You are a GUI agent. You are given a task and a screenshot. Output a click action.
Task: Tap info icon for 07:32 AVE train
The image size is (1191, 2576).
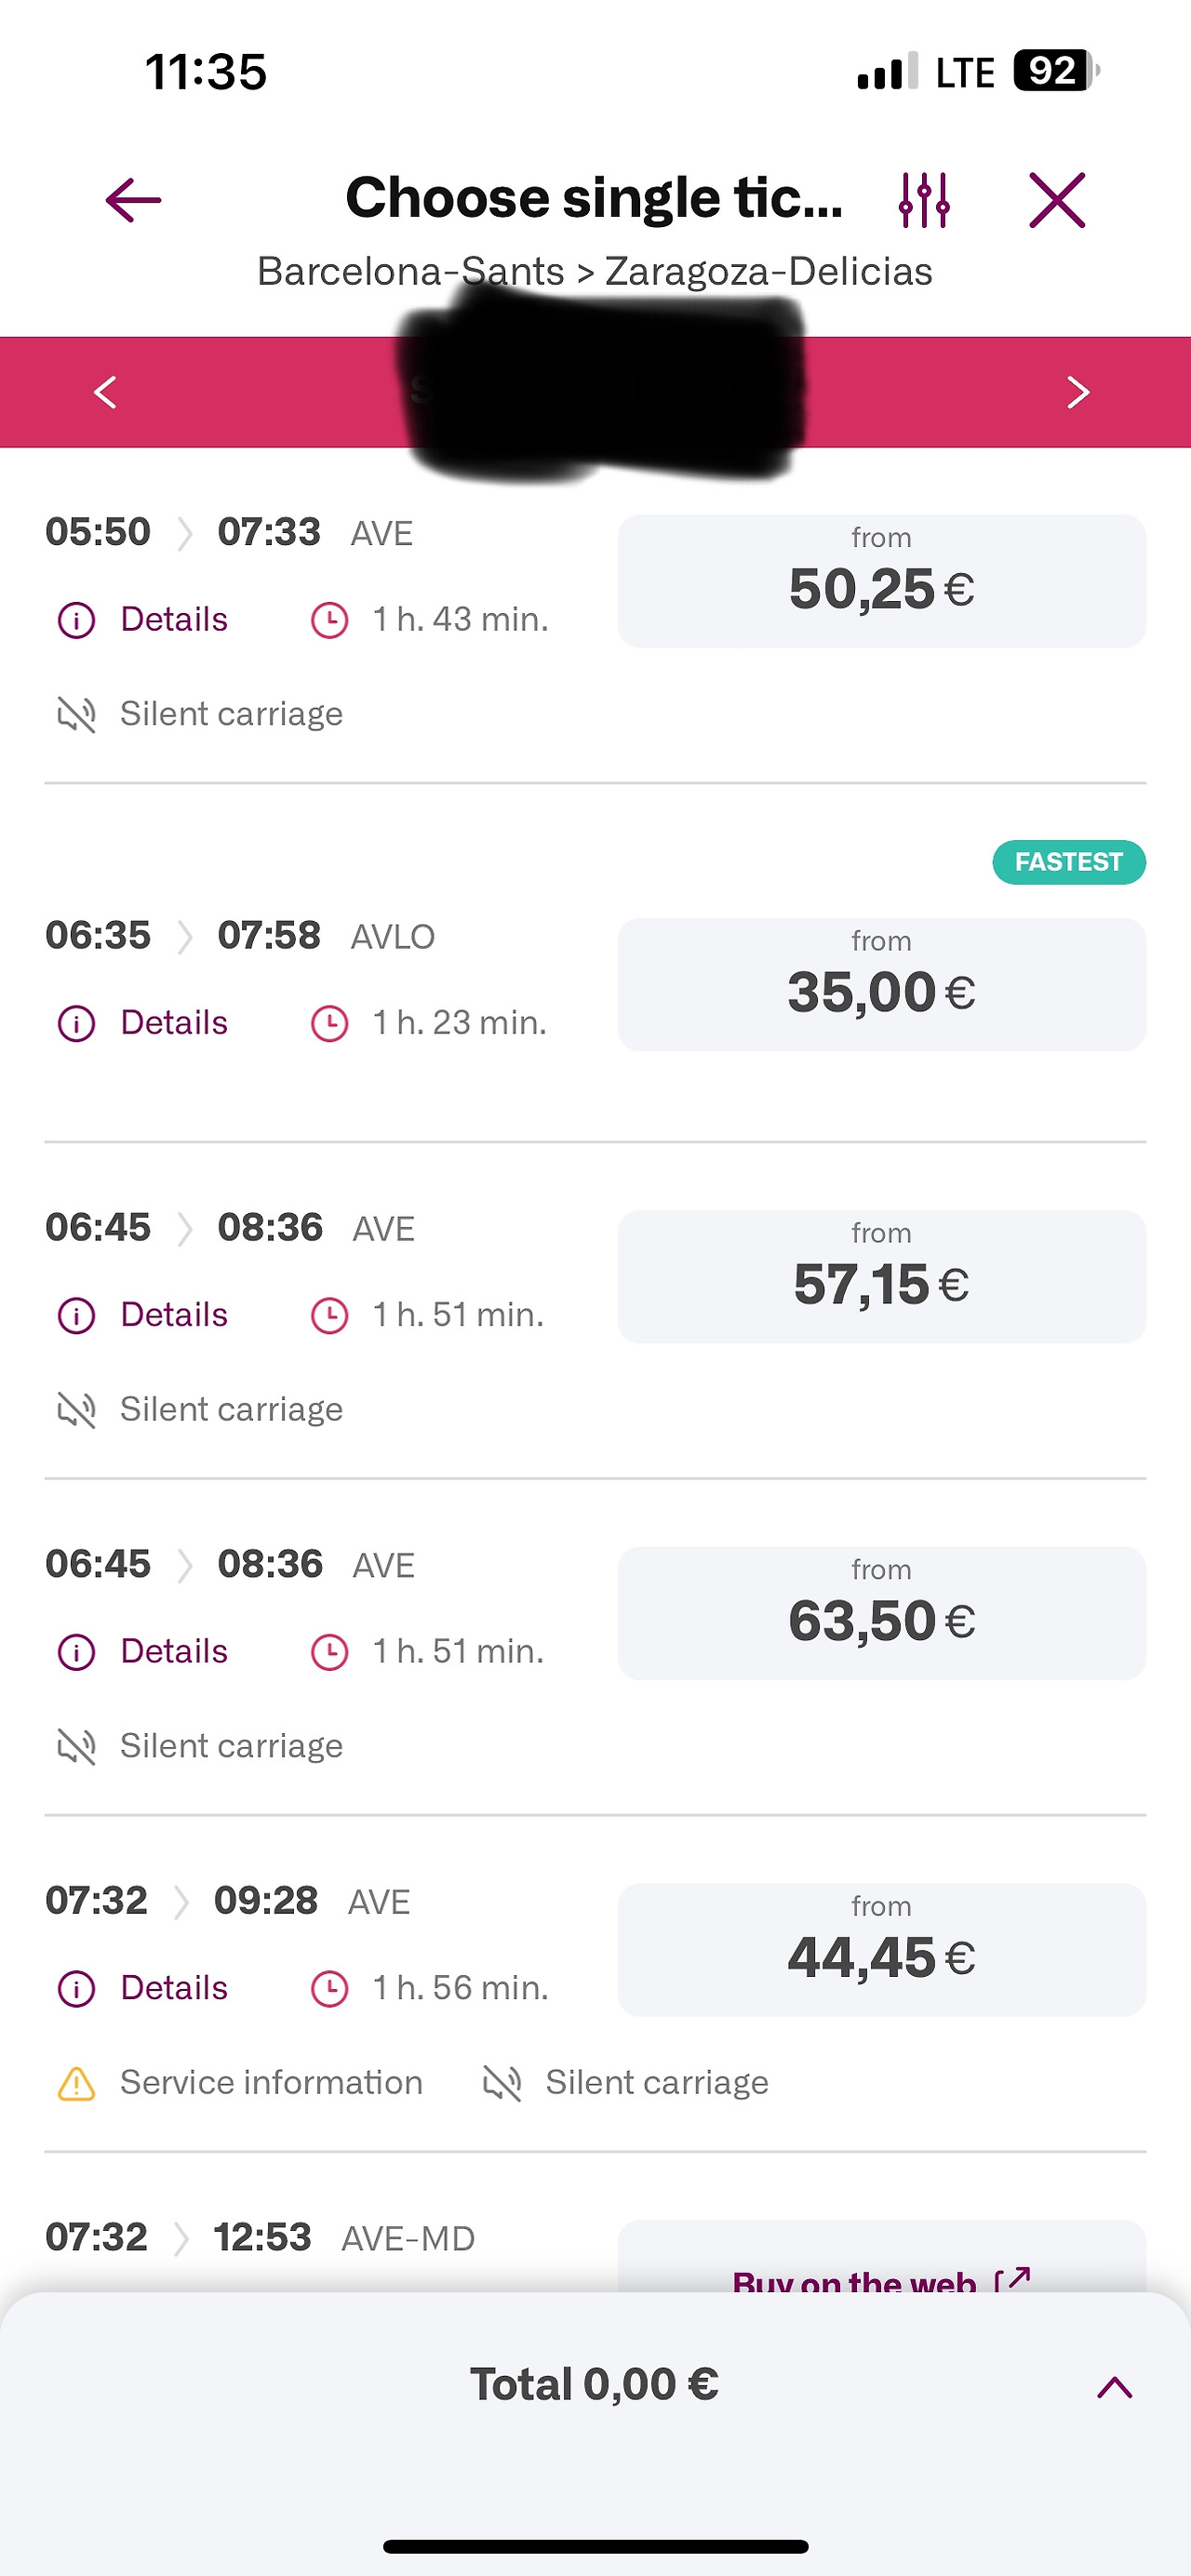(x=77, y=1988)
